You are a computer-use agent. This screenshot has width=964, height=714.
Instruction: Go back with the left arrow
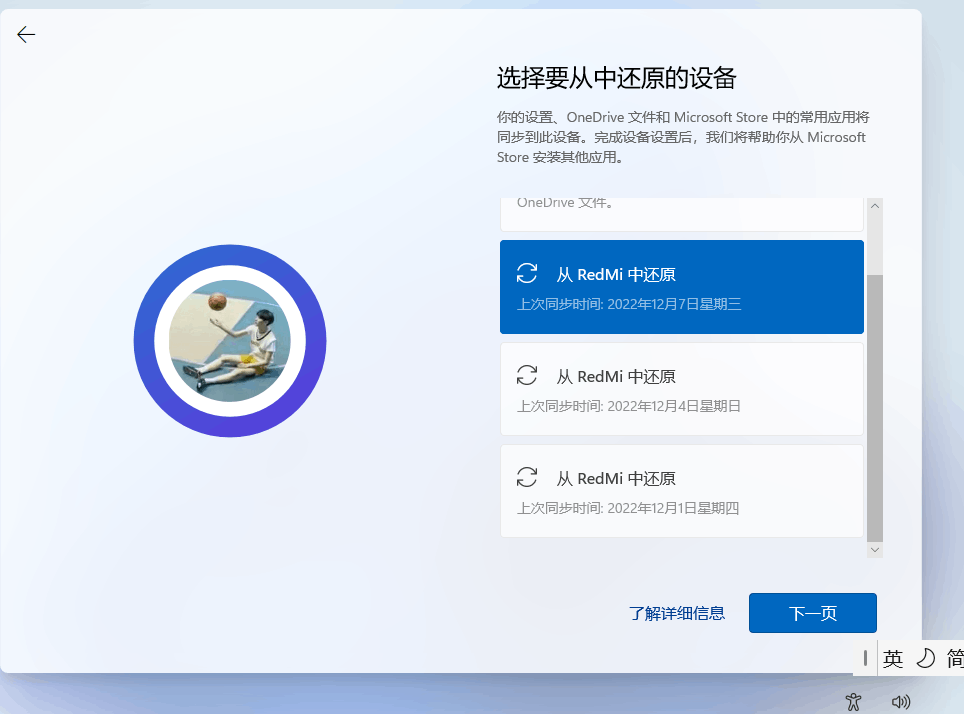tap(26, 34)
